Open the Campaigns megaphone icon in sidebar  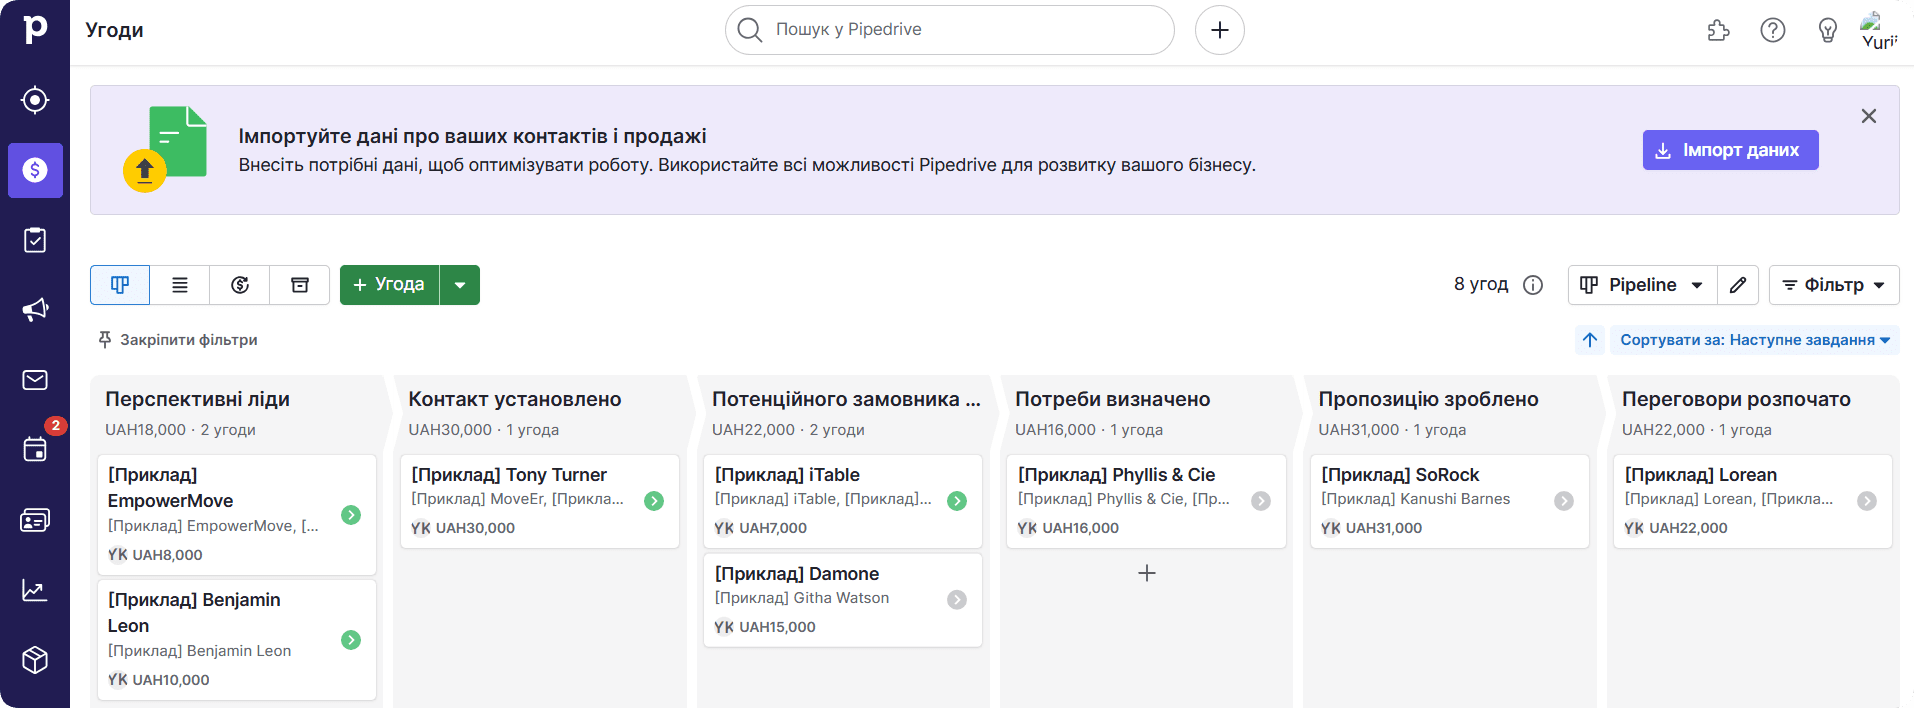tap(35, 310)
